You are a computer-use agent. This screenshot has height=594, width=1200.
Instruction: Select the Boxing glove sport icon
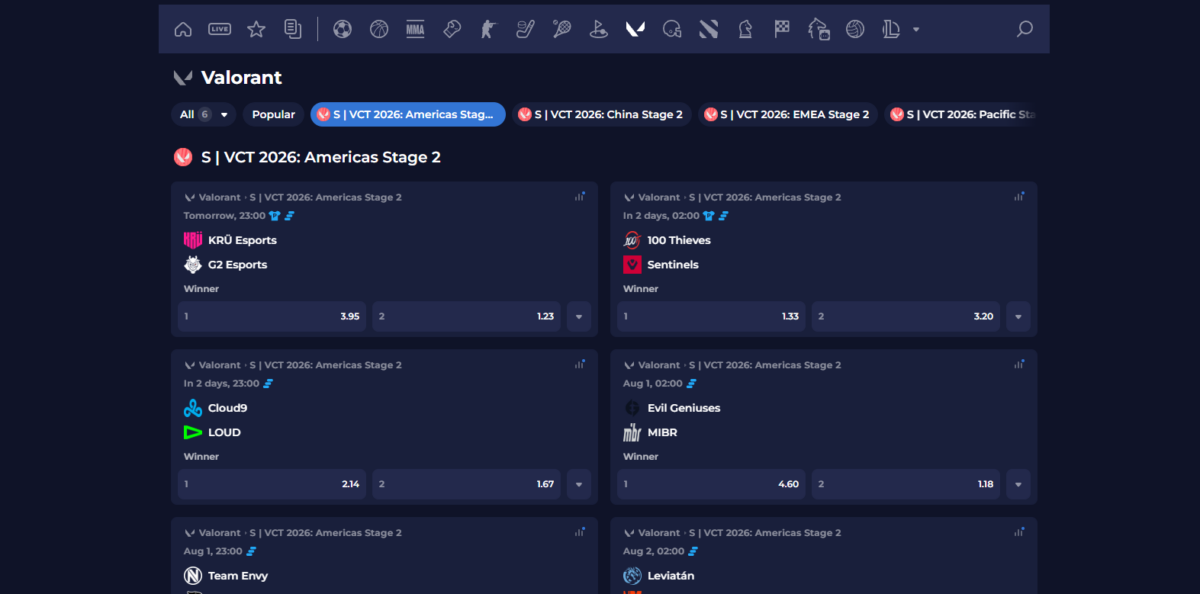452,29
